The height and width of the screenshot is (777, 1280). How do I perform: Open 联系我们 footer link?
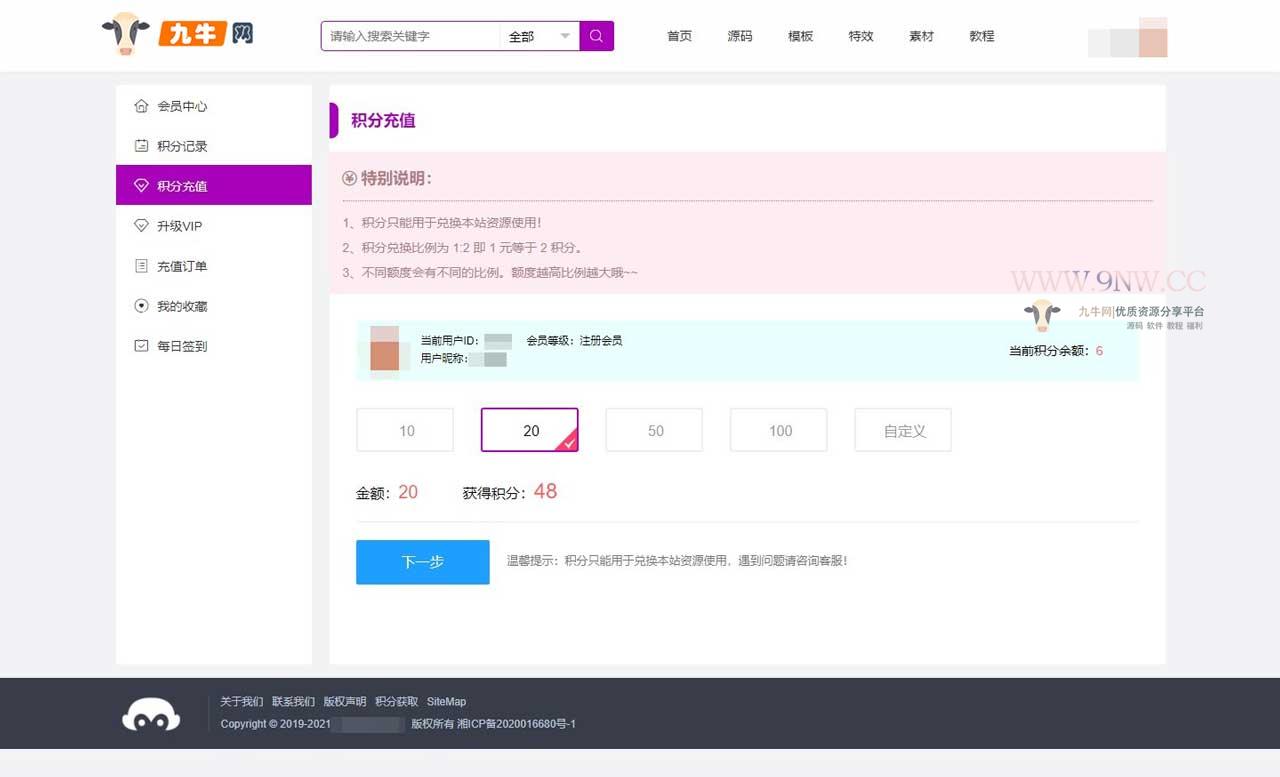pos(293,701)
